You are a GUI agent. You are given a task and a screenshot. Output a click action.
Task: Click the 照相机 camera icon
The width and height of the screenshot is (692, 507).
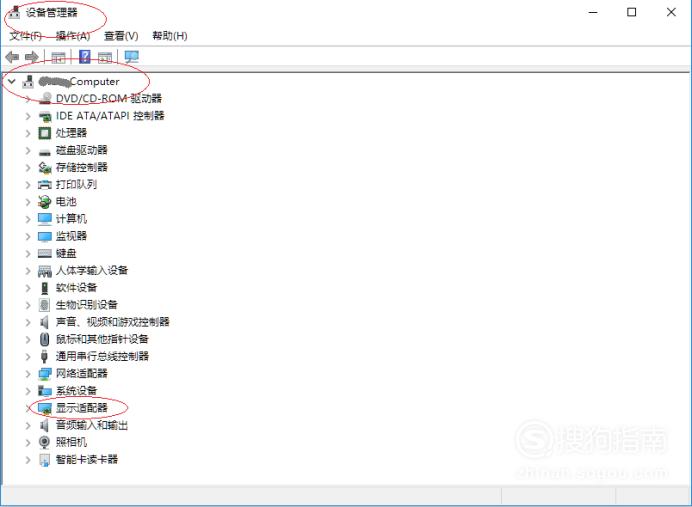tap(44, 442)
